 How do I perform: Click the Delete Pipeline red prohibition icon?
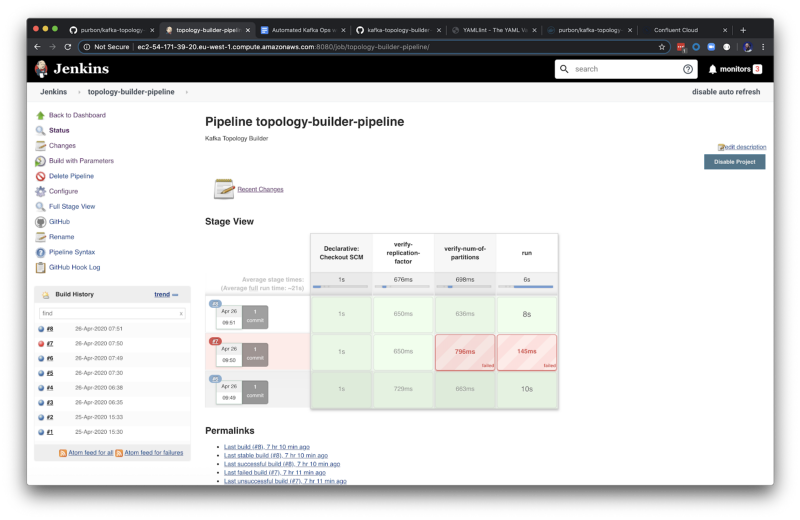click(40, 176)
